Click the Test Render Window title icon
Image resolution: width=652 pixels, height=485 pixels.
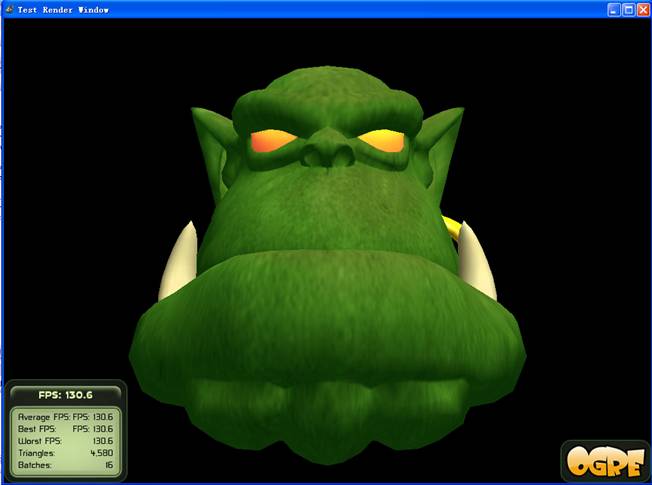pos(9,9)
